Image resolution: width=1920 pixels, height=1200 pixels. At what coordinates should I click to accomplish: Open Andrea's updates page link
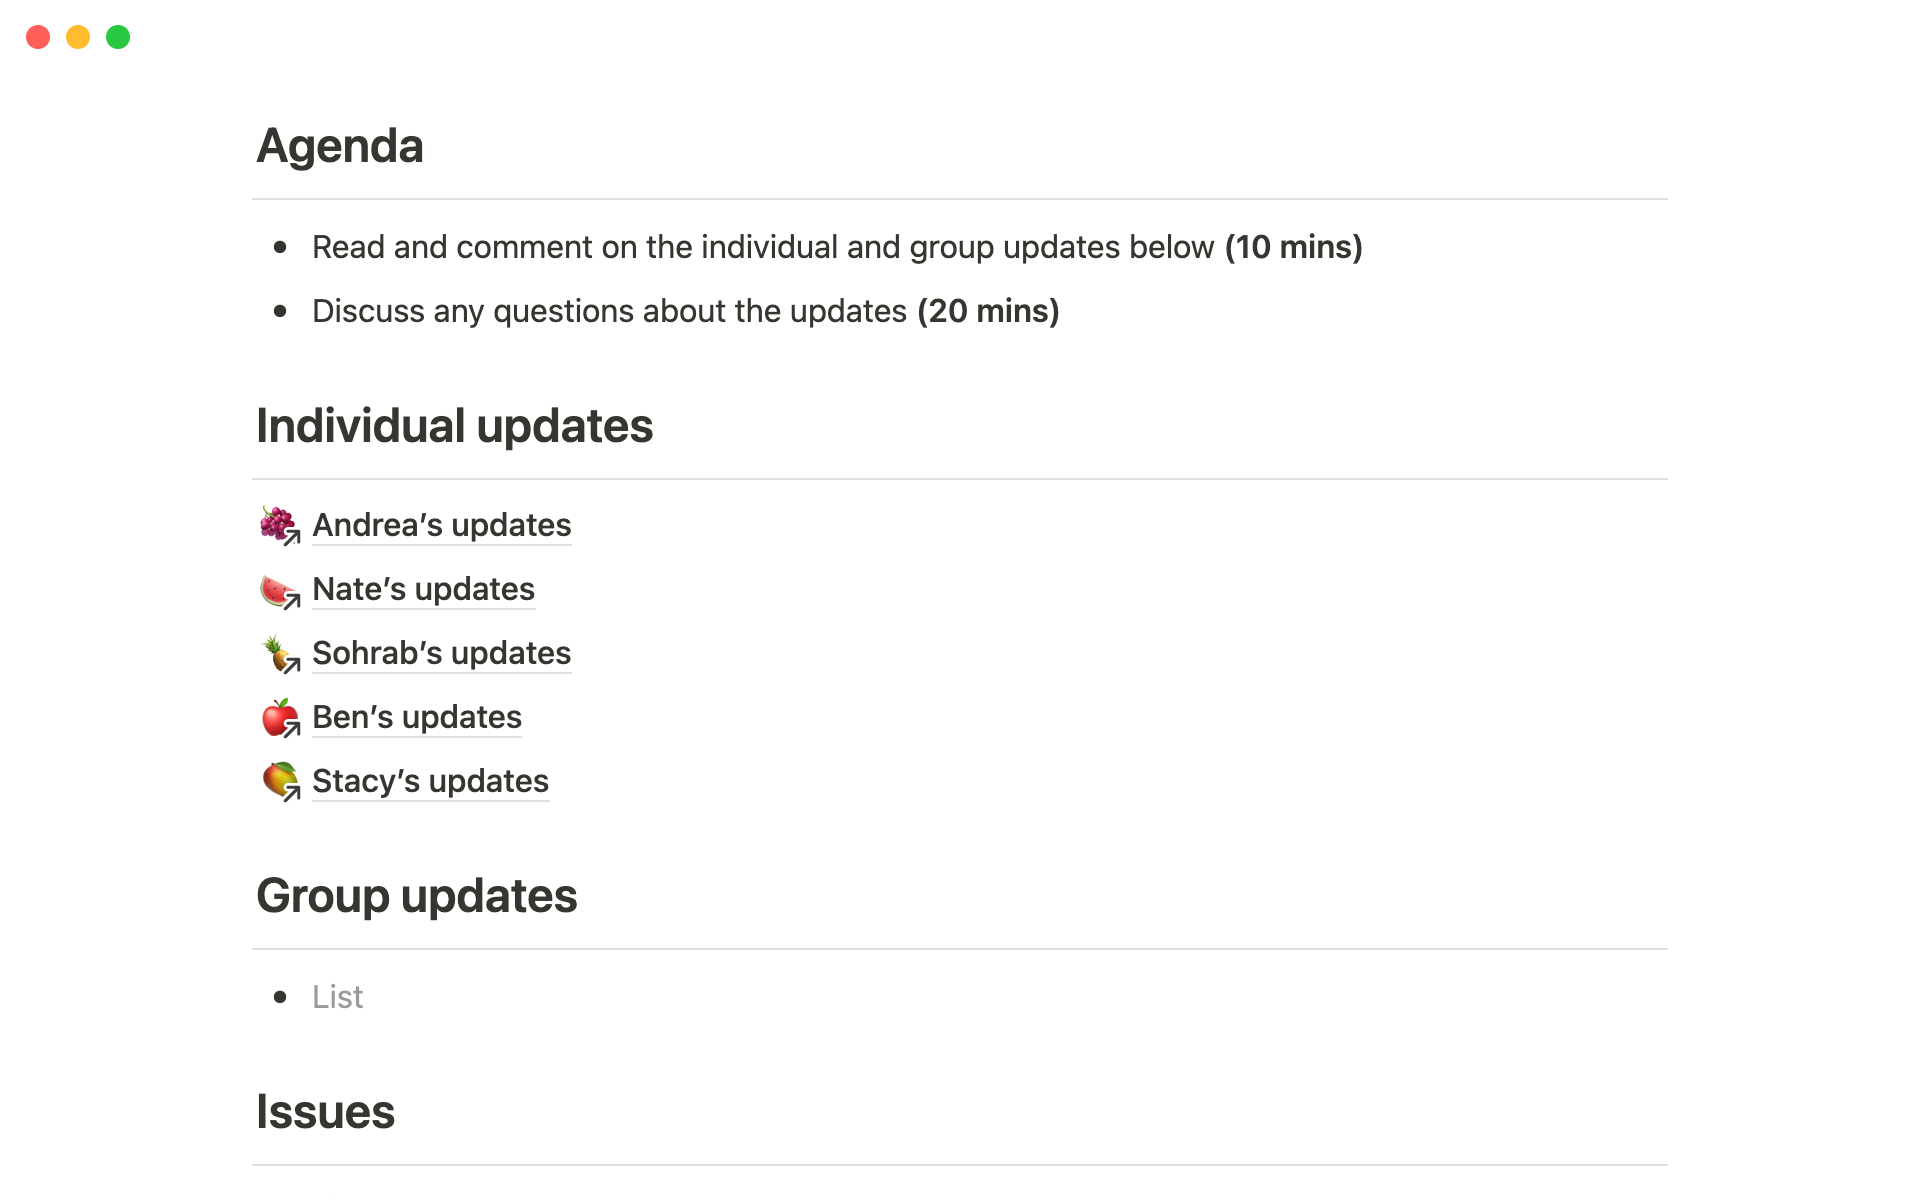tap(441, 525)
